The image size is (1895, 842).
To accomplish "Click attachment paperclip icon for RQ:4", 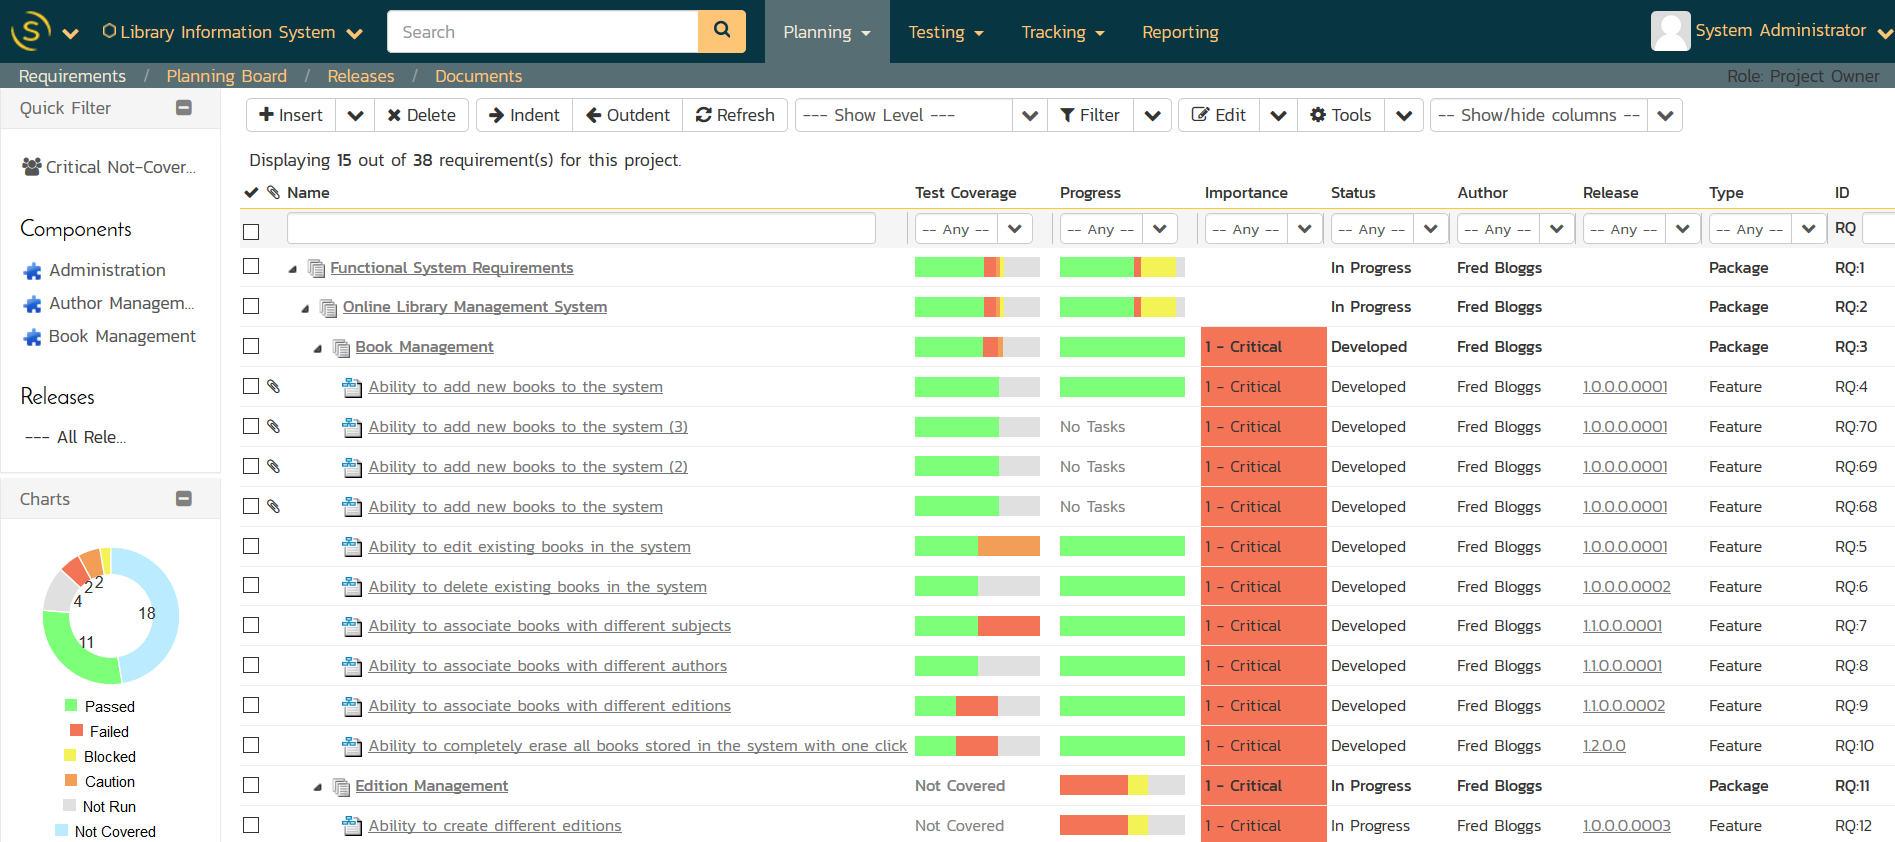I will 273,386.
